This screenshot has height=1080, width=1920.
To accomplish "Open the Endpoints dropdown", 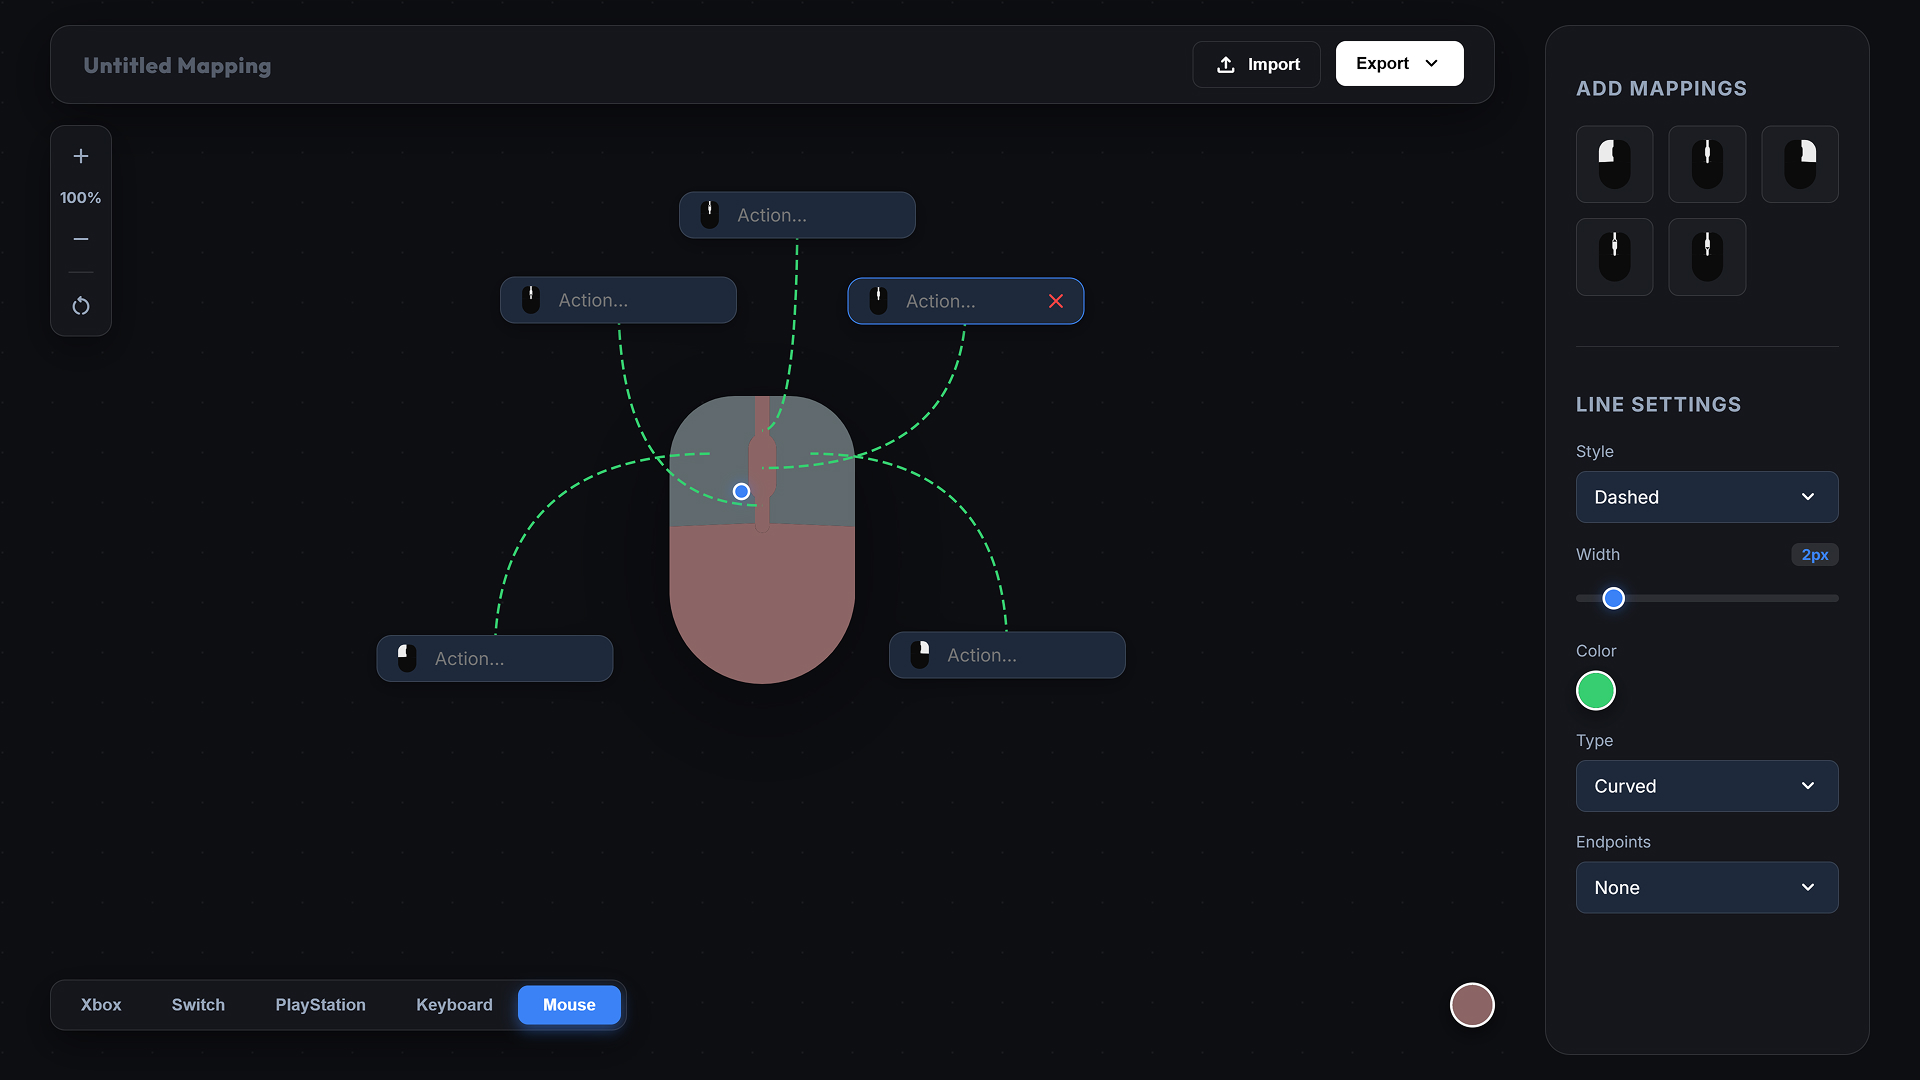I will 1706,887.
